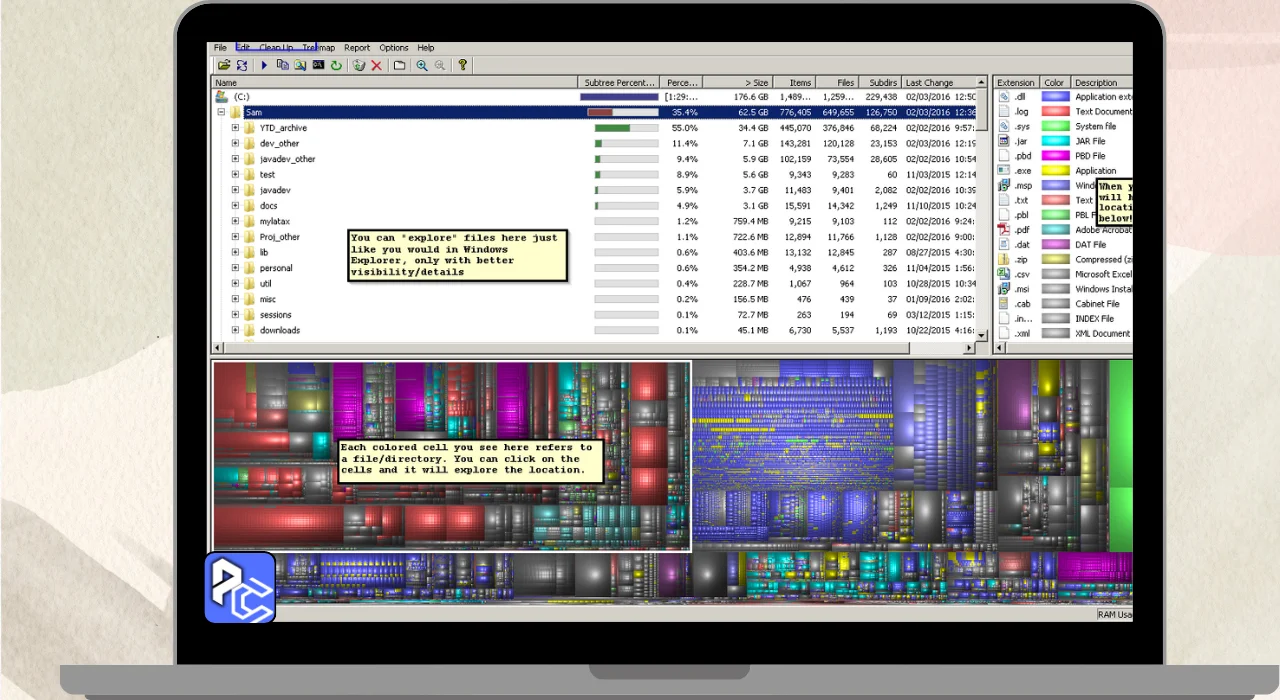The image size is (1280, 700).
Task: Collapse the Sam folder tree node
Action: pyautogui.click(x=221, y=113)
